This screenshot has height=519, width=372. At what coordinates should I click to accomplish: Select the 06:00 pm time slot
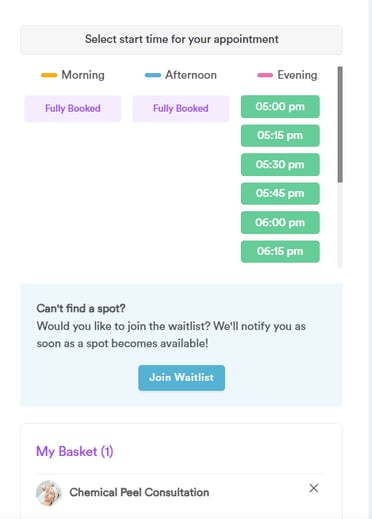point(280,222)
